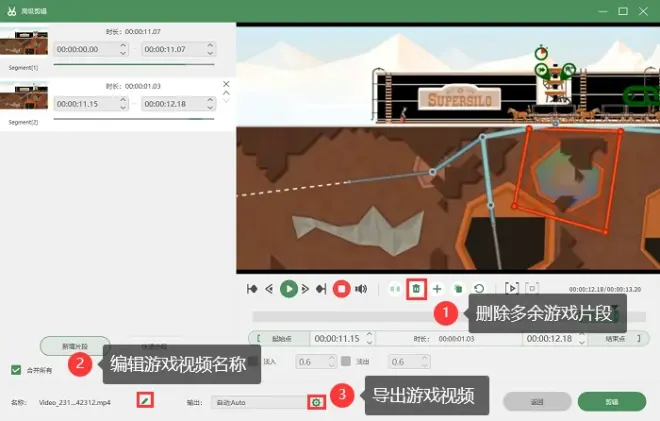Click the pencil icon to edit name
The height and width of the screenshot is (421, 660).
[x=145, y=400]
